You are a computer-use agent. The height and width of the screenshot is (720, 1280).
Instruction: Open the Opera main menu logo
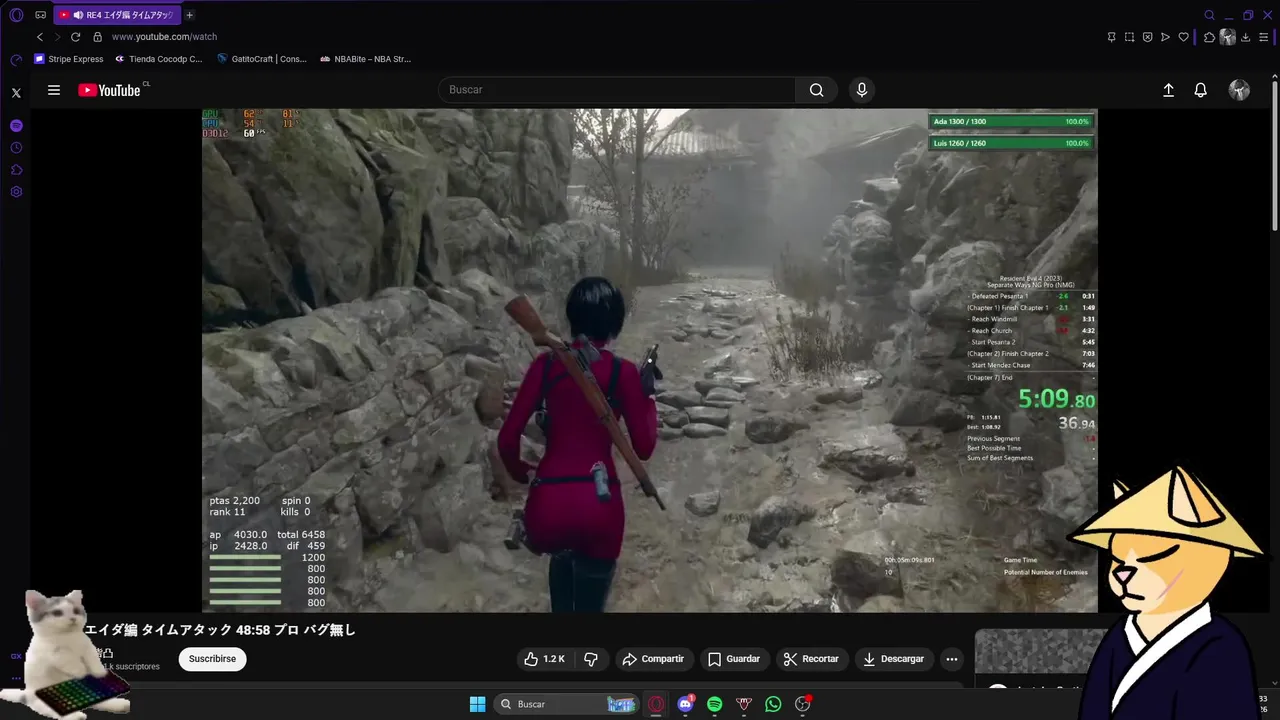pyautogui.click(x=16, y=15)
